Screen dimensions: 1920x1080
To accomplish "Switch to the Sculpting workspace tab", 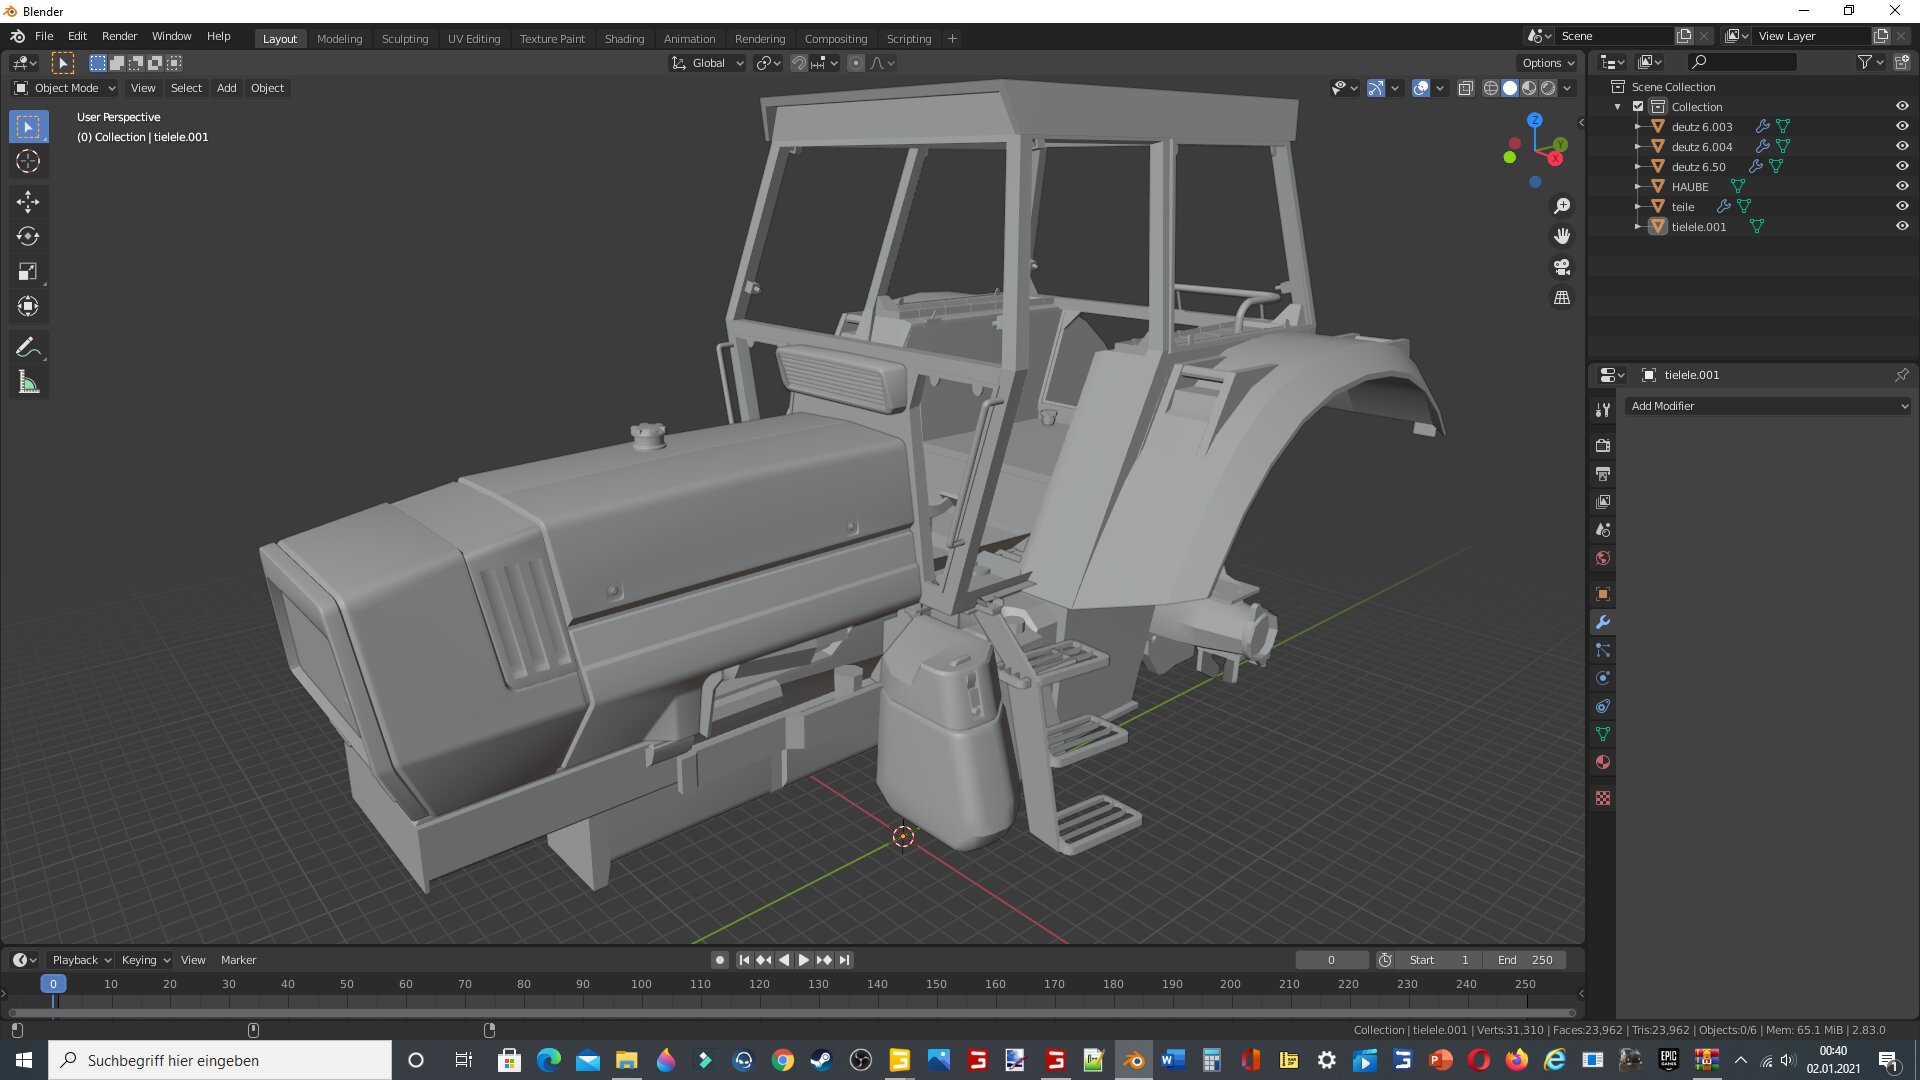I will click(x=404, y=39).
